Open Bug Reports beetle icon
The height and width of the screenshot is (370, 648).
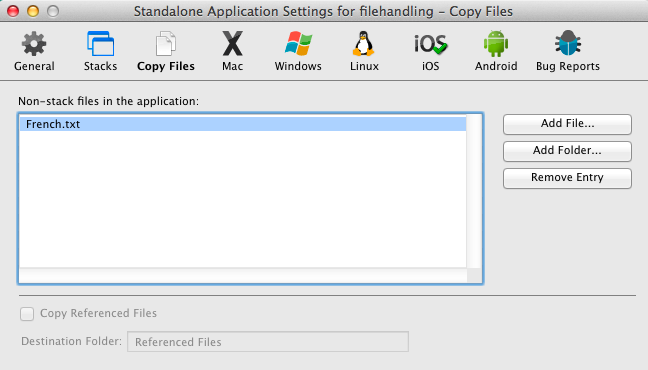pos(568,43)
